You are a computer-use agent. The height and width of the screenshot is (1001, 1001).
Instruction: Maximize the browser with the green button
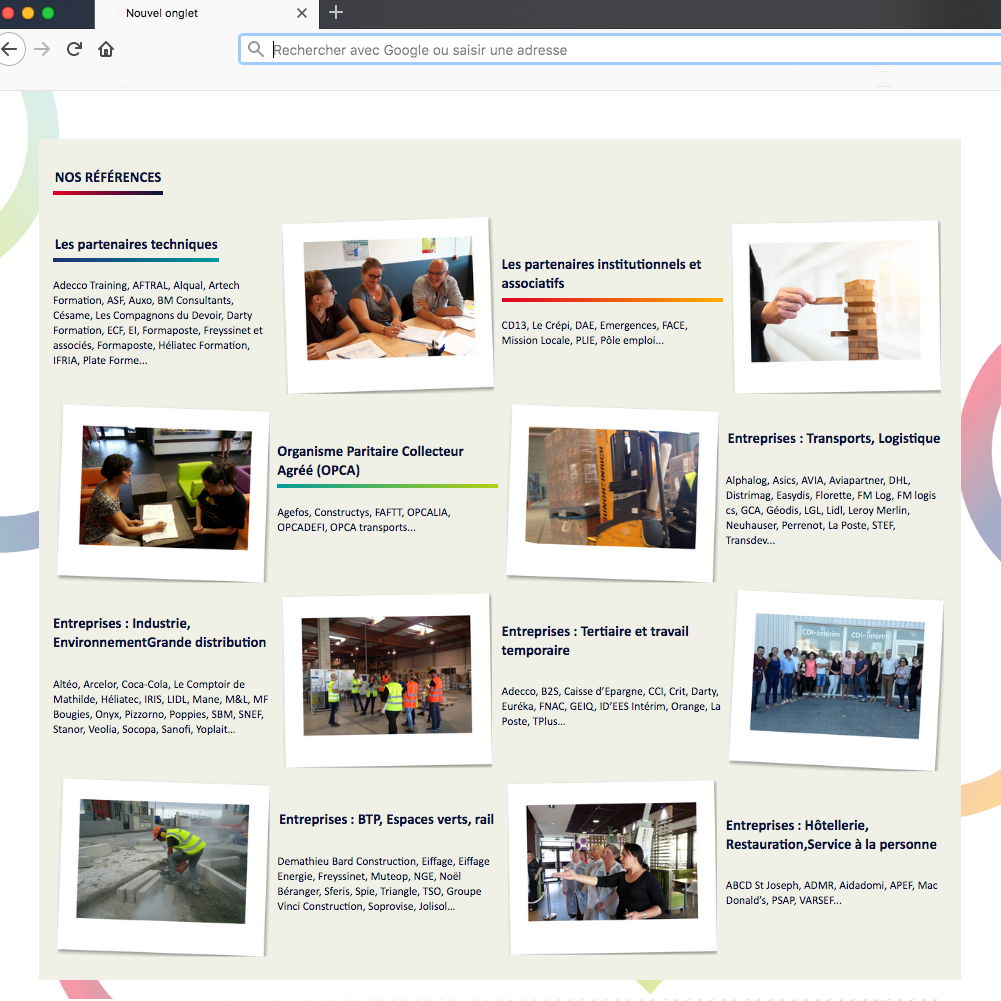coord(48,13)
